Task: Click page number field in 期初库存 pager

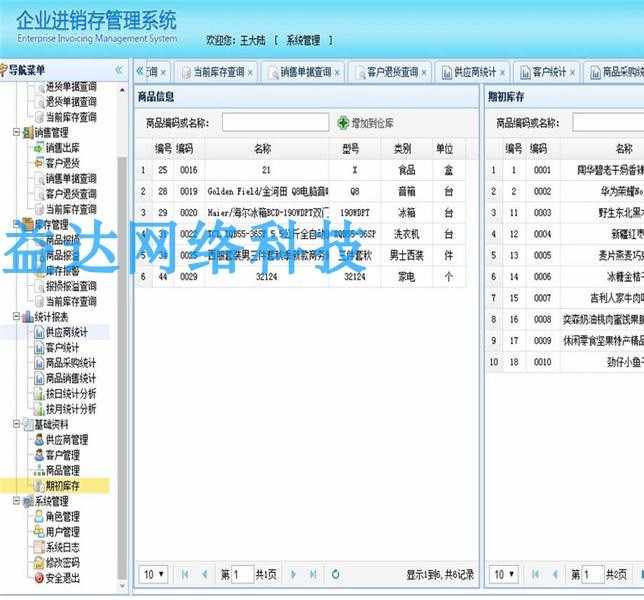Action: tap(593, 574)
